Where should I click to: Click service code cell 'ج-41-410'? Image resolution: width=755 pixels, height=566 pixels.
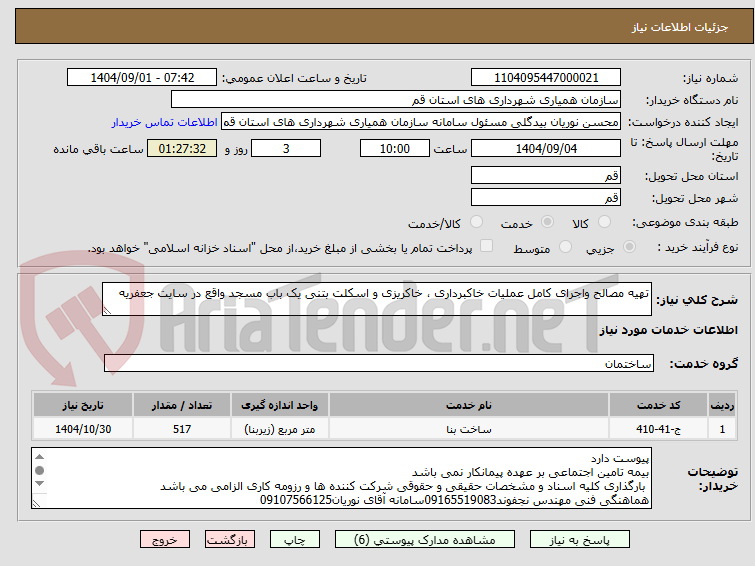tap(658, 429)
